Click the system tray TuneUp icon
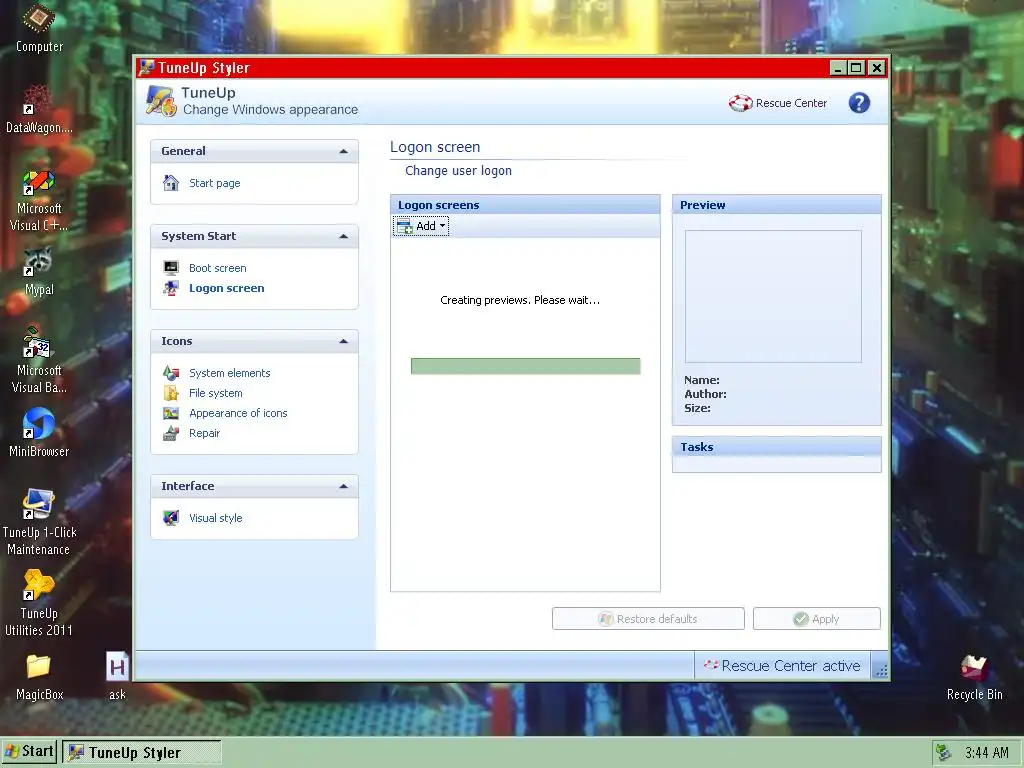 pos(943,752)
